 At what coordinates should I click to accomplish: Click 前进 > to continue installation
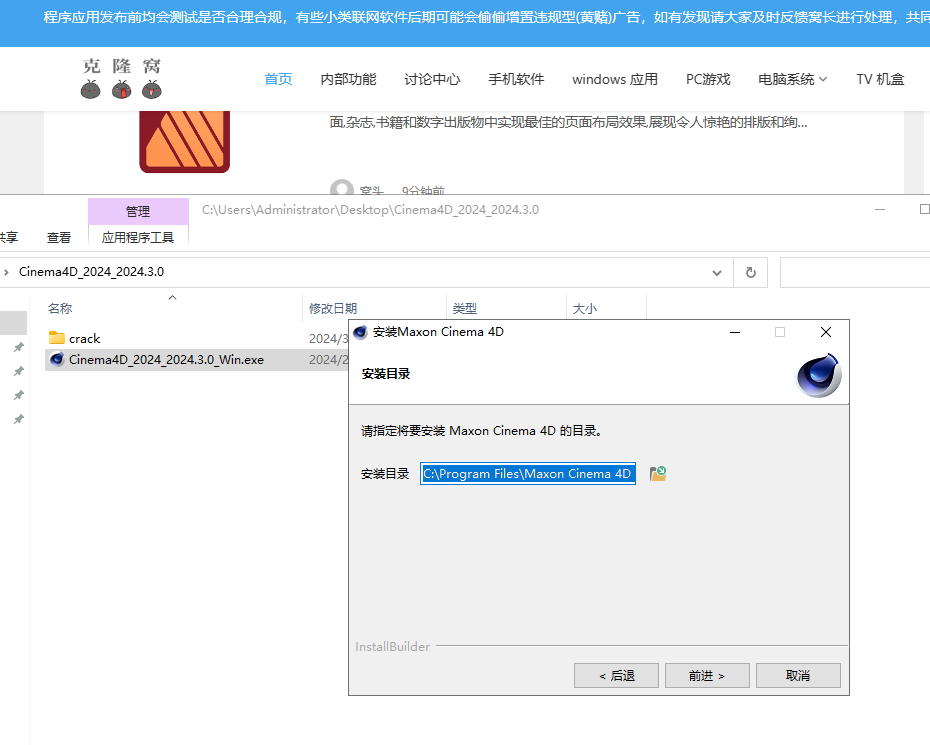pyautogui.click(x=707, y=676)
